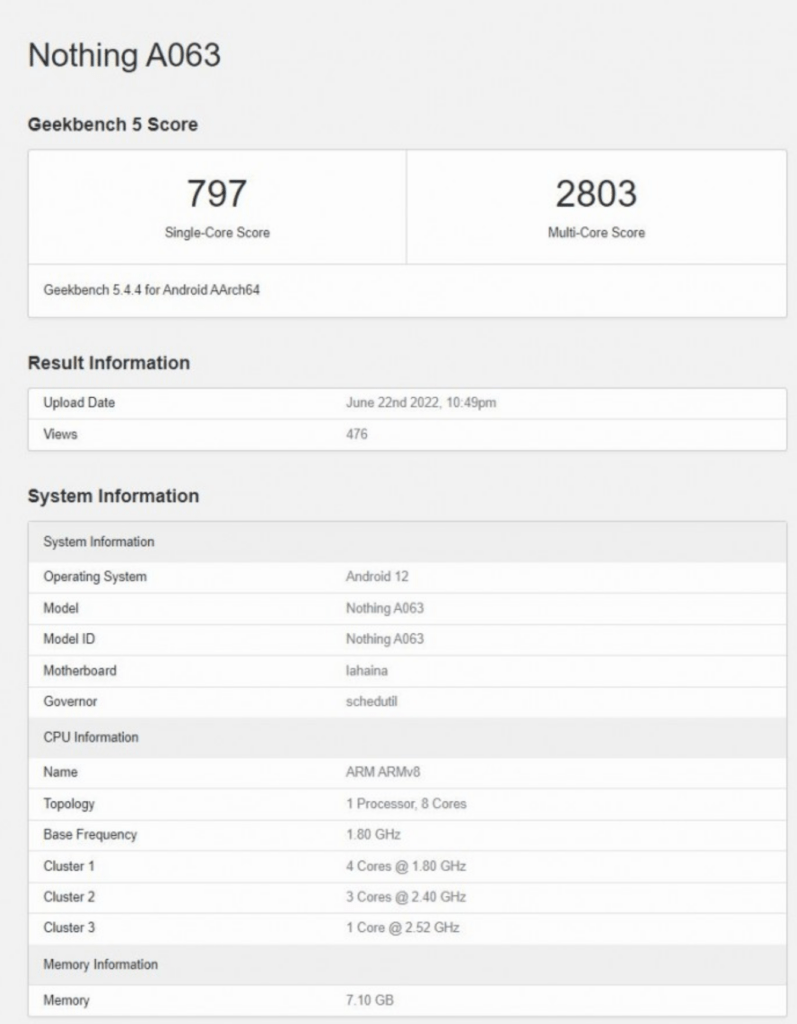The height and width of the screenshot is (1024, 797).
Task: Click the Result Information heading
Action: coord(108,363)
